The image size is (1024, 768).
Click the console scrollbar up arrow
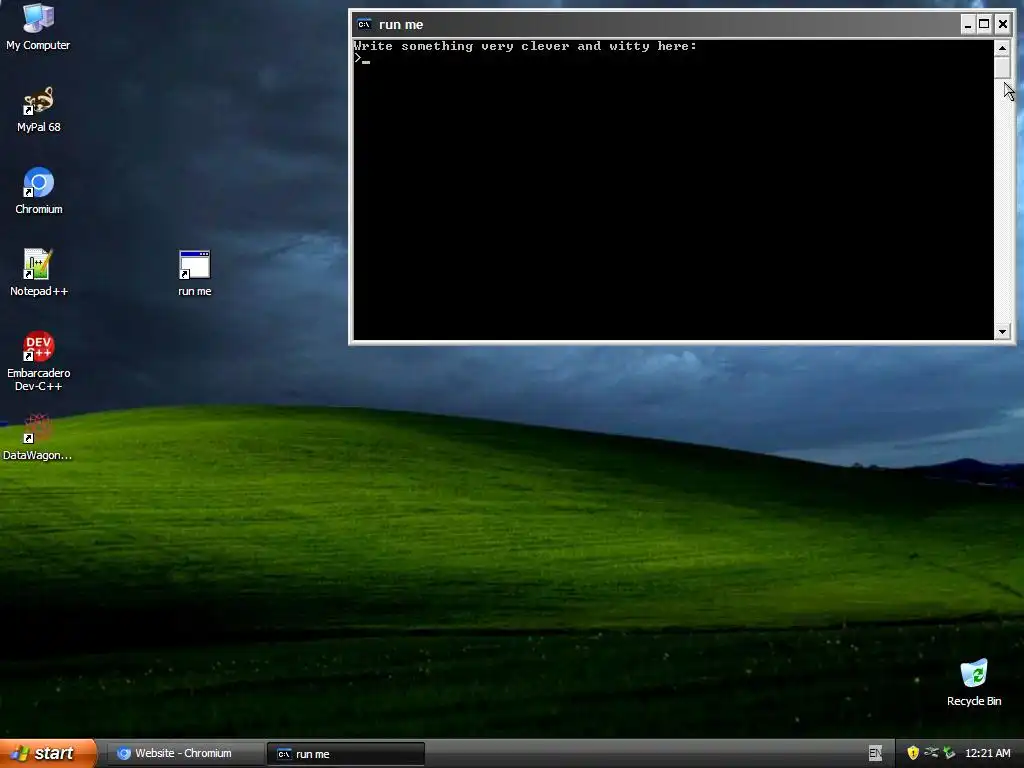click(x=1002, y=48)
